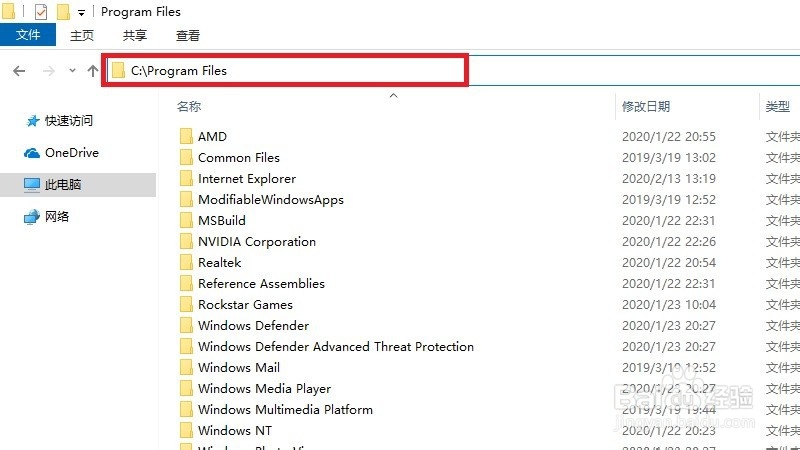Switch to the 主页 ribbon tab
Screen dimensions: 800x450
click(82, 35)
